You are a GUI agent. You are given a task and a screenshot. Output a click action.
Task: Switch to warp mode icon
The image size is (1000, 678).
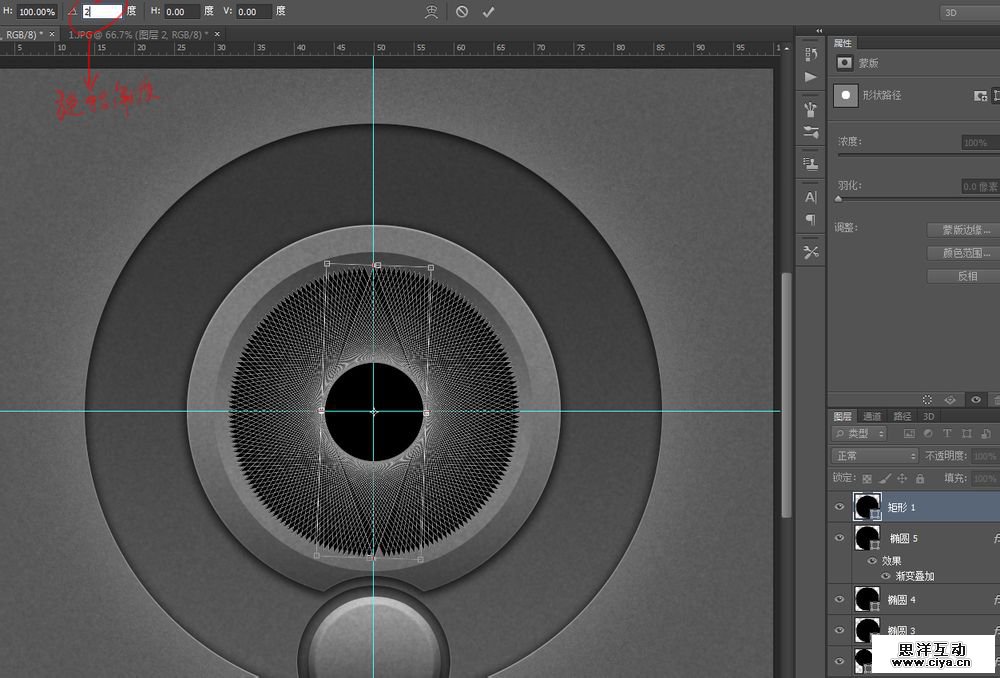(x=430, y=12)
